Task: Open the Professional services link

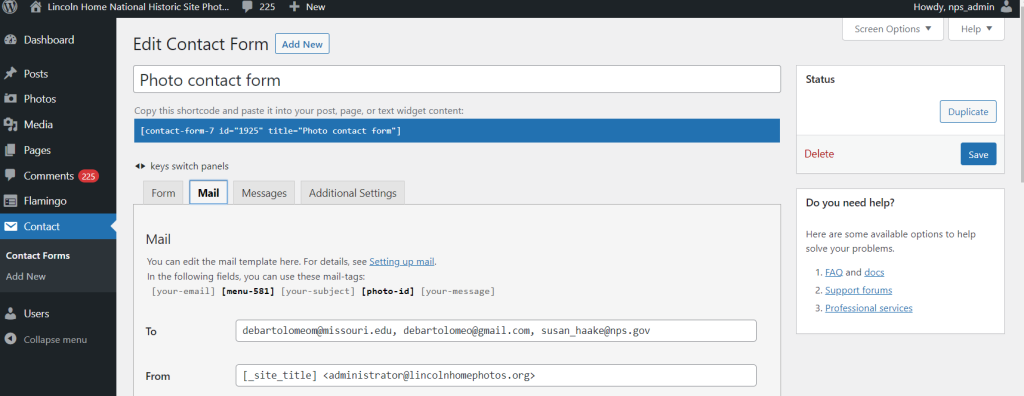Action: point(869,308)
